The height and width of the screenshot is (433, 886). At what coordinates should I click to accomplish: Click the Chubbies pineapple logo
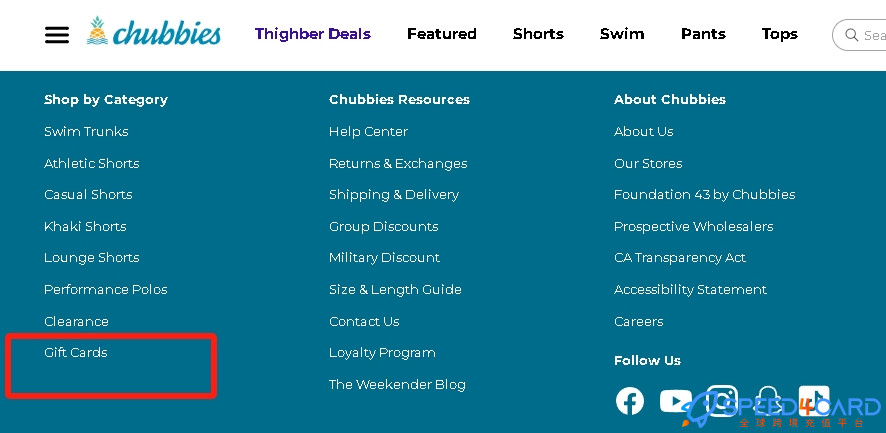153,32
